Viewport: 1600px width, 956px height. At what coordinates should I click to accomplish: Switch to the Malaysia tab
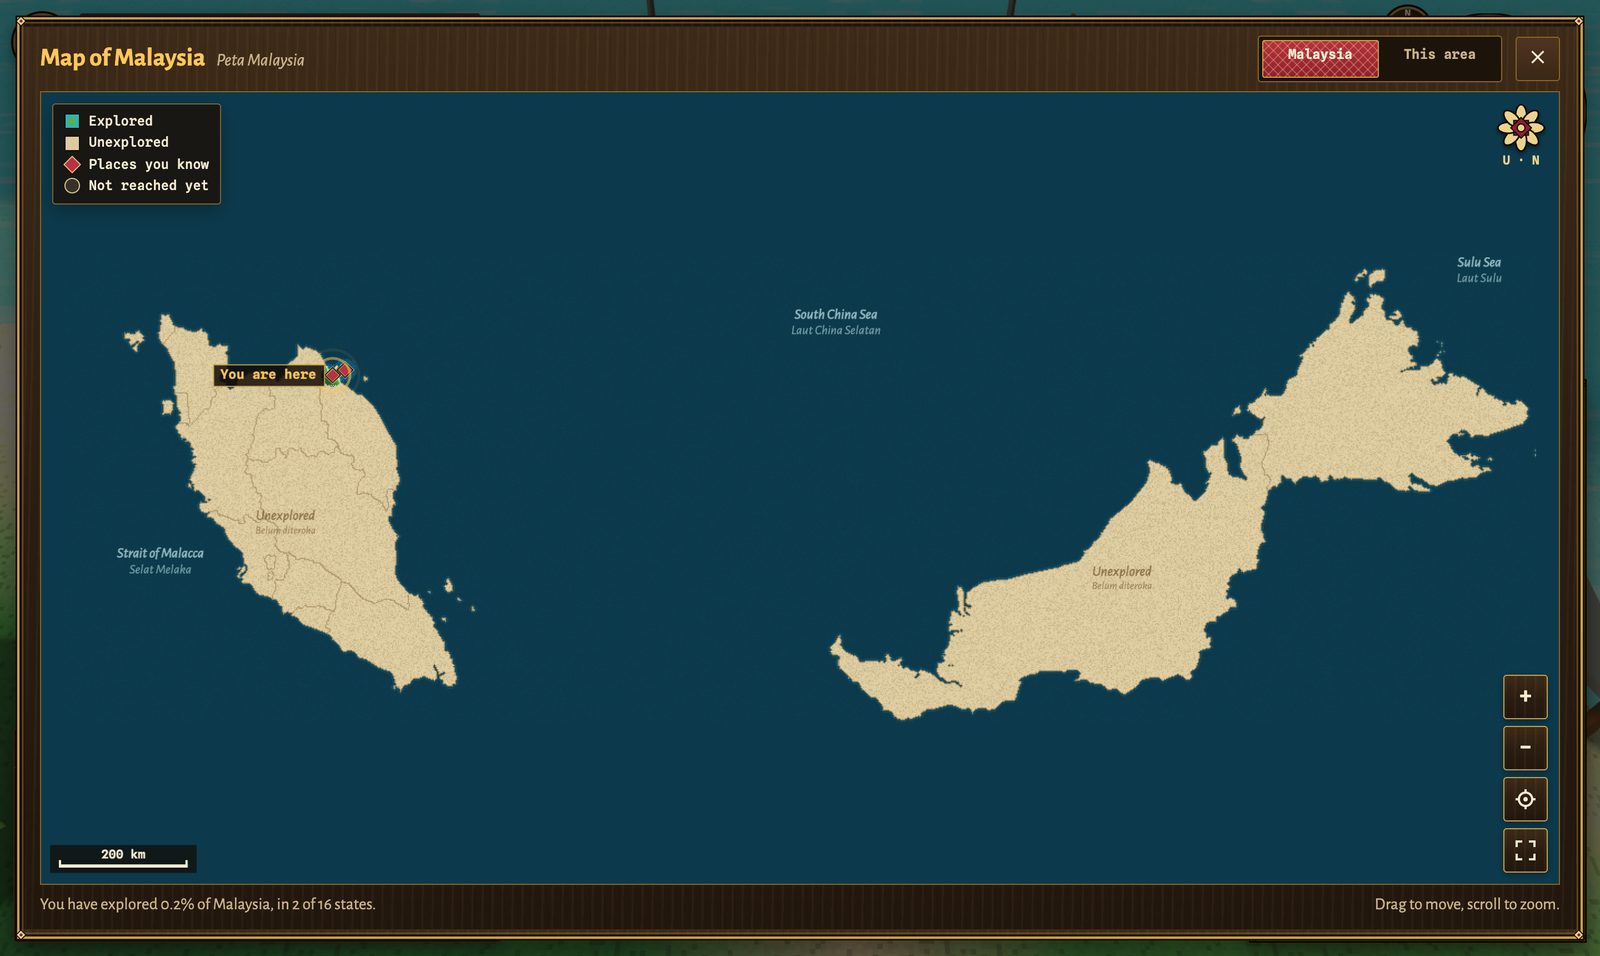coord(1320,58)
